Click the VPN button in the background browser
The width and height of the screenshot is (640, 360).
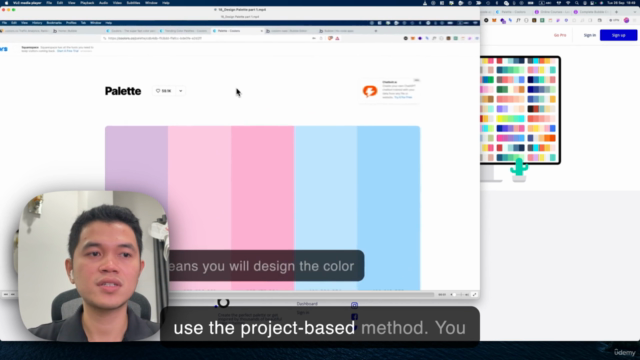(x=613, y=20)
